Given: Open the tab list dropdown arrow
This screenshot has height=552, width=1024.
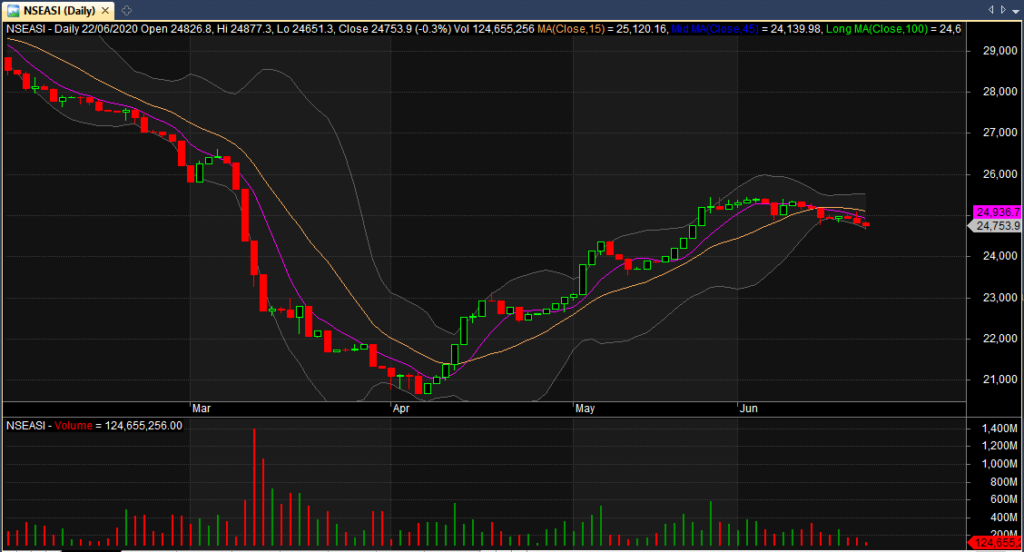Looking at the screenshot, I should point(1015,10).
